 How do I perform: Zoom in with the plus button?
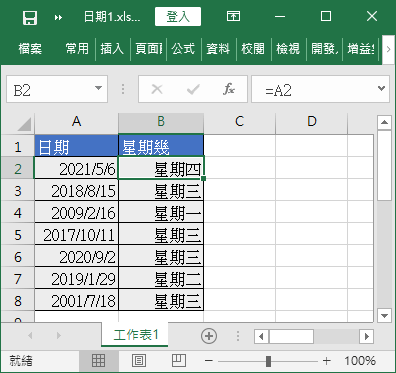point(327,361)
